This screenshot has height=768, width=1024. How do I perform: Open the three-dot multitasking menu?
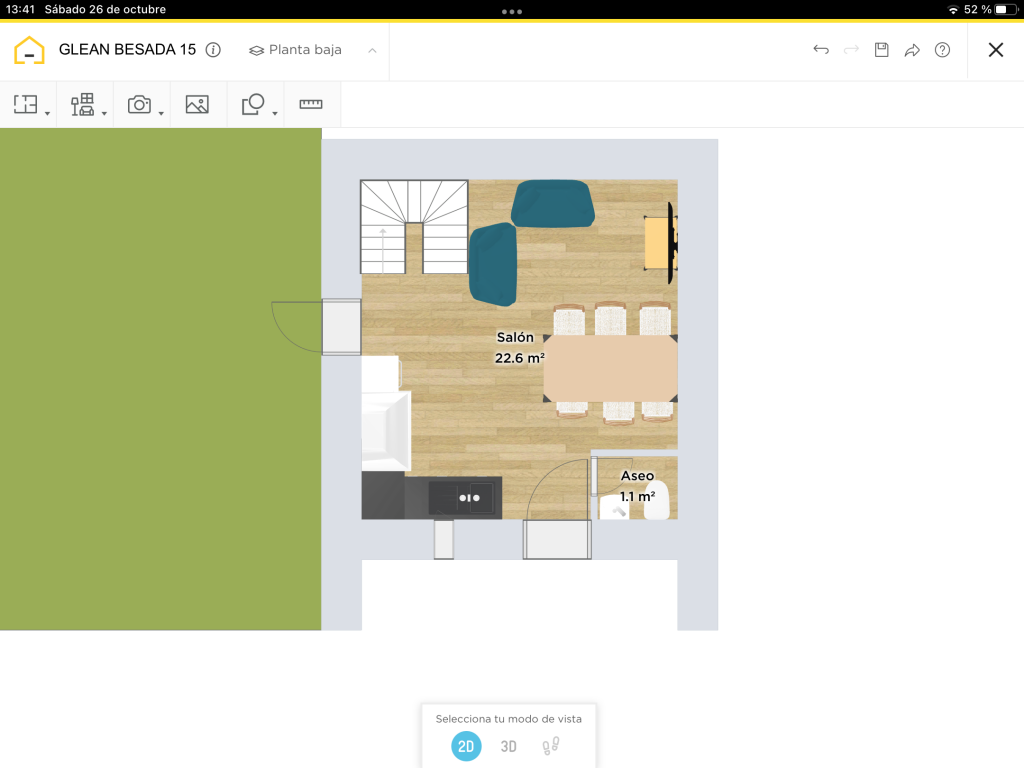[x=512, y=11]
